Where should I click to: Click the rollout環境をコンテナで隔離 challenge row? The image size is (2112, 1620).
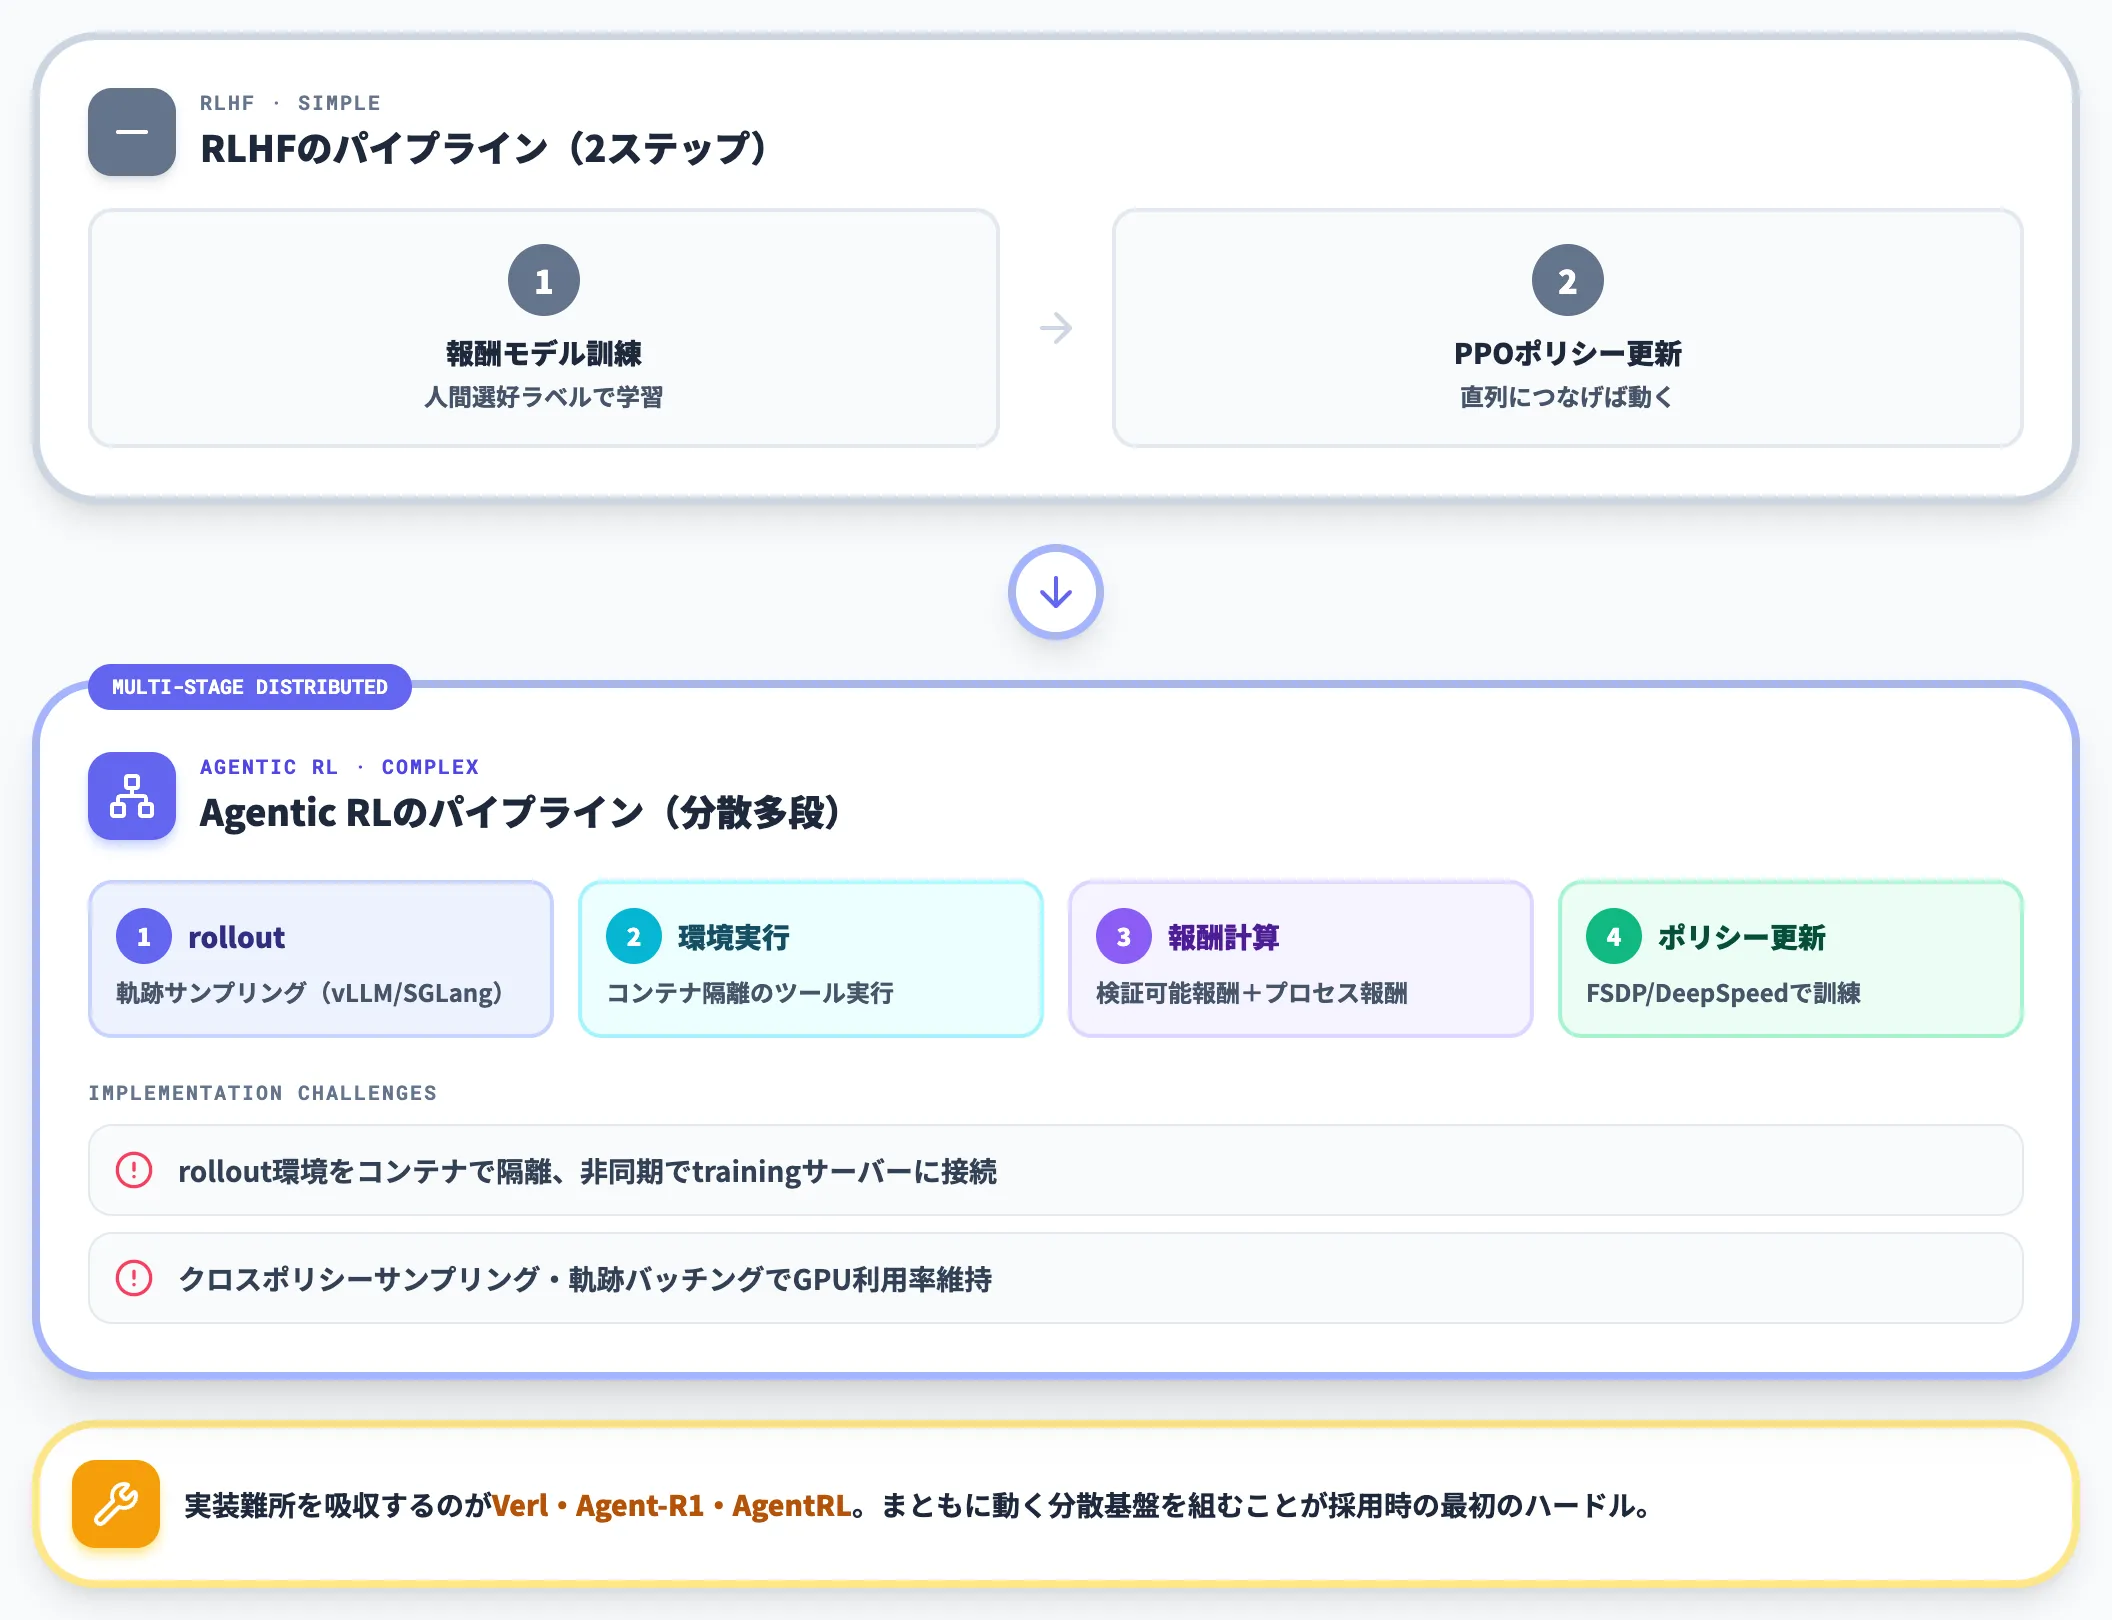pyautogui.click(x=1056, y=1170)
